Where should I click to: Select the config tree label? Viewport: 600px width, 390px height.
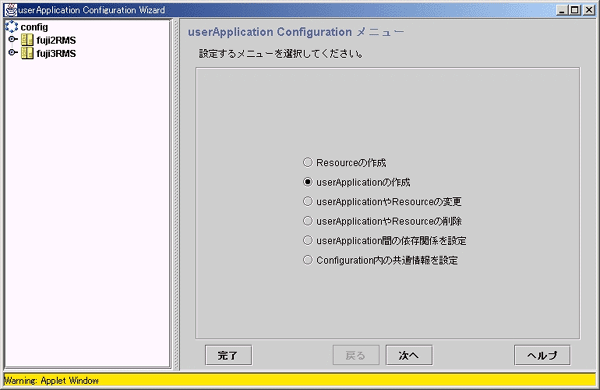tap(34, 27)
